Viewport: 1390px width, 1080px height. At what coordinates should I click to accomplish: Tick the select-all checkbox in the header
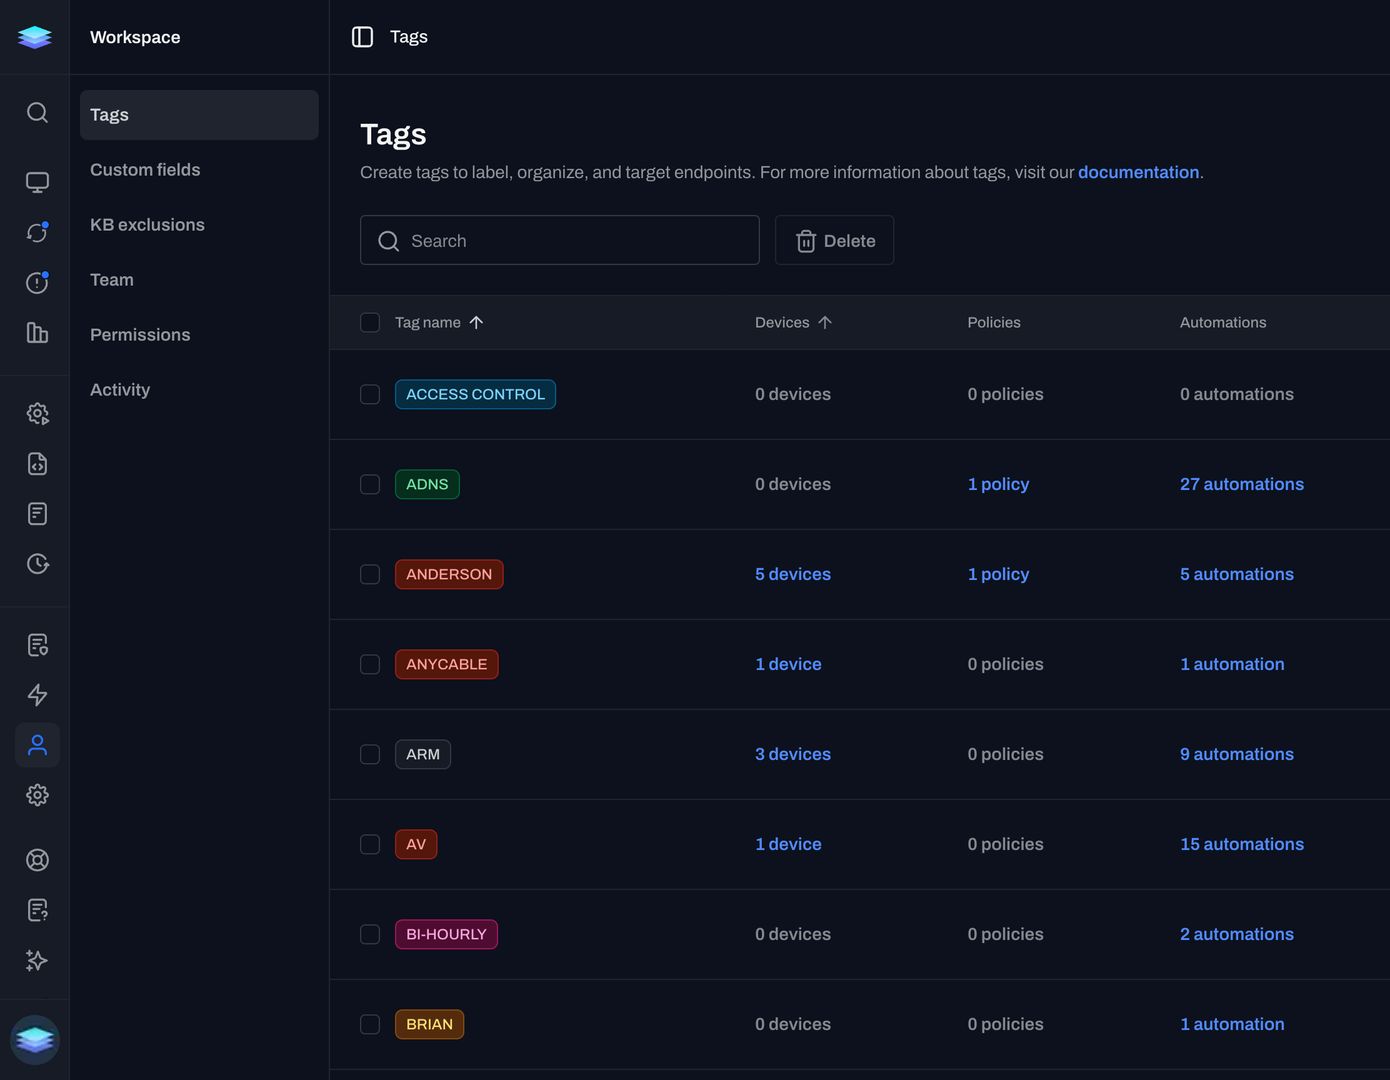click(x=370, y=322)
